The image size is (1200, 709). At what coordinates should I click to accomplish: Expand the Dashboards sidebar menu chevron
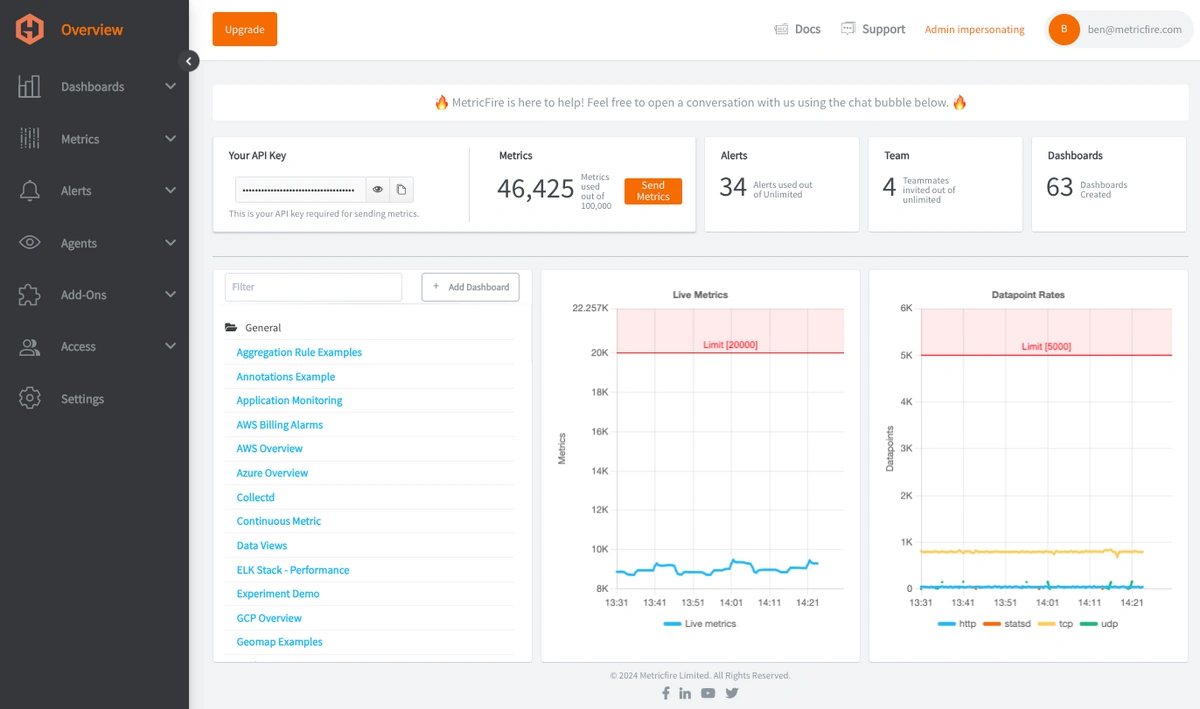coord(170,87)
